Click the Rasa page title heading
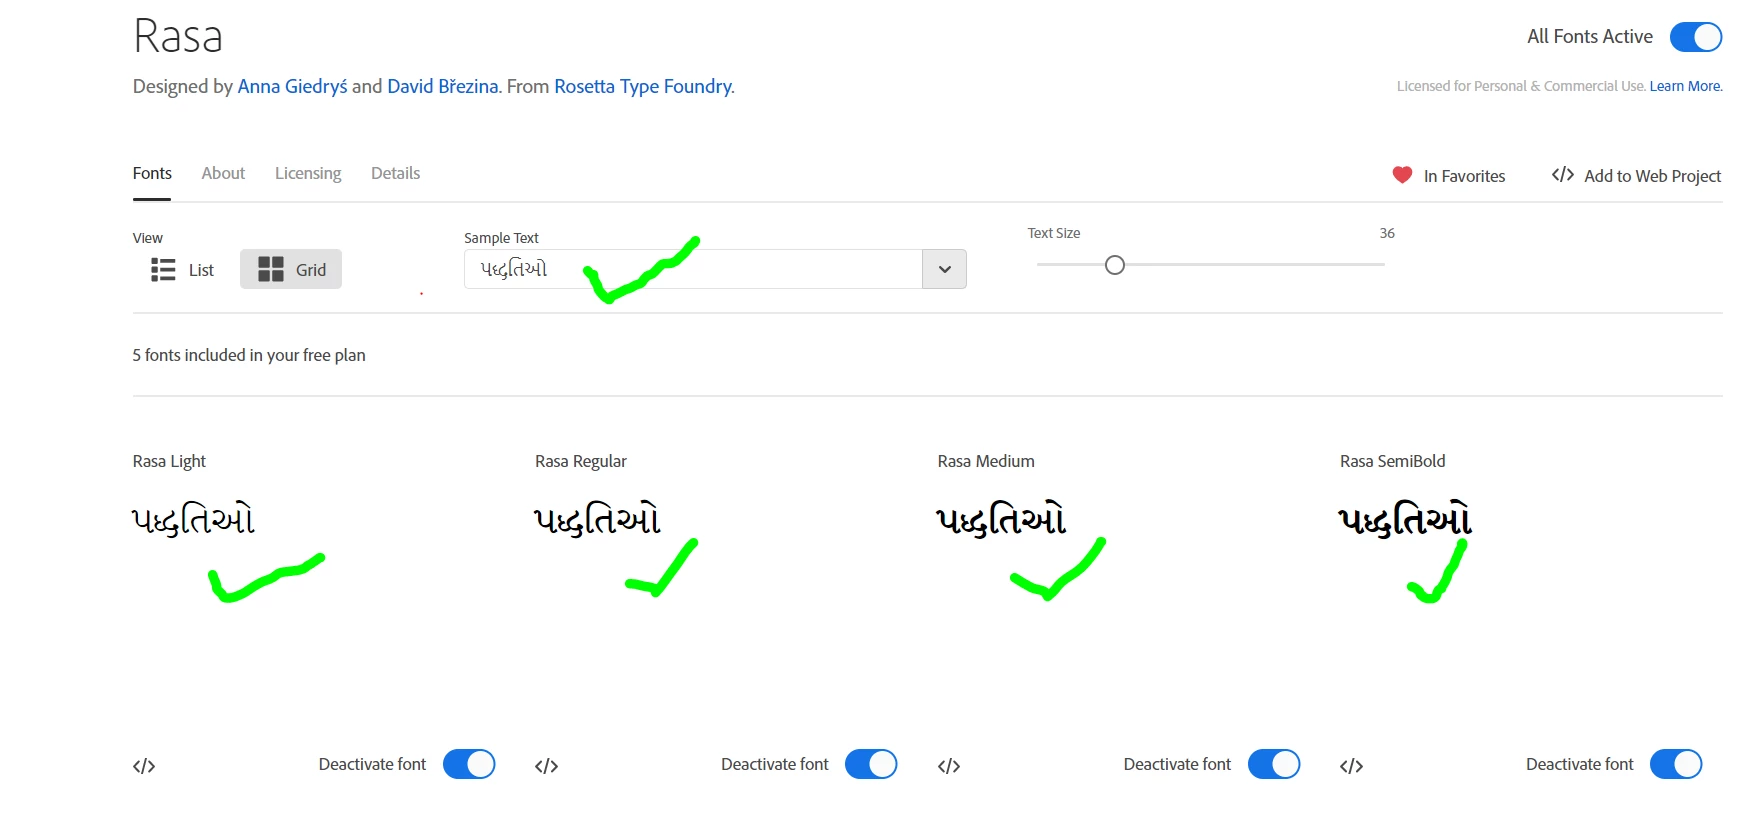The width and height of the screenshot is (1764, 827). click(x=178, y=37)
